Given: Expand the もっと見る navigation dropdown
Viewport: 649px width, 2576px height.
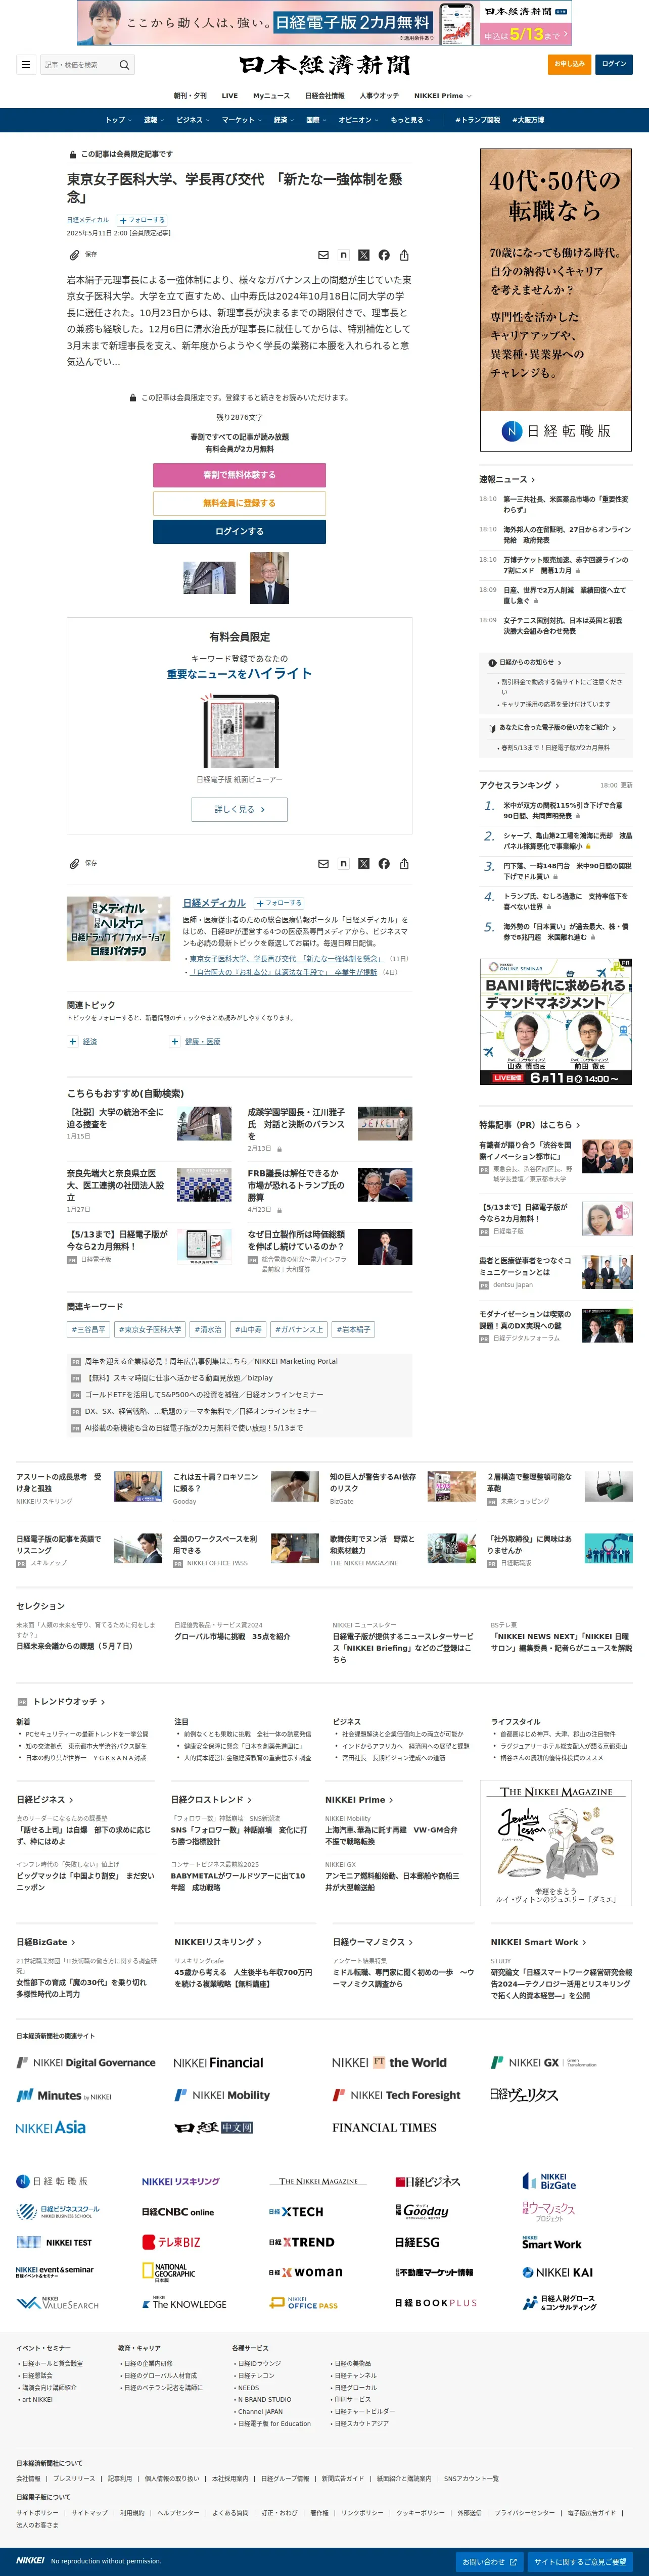Looking at the screenshot, I should pyautogui.click(x=410, y=120).
